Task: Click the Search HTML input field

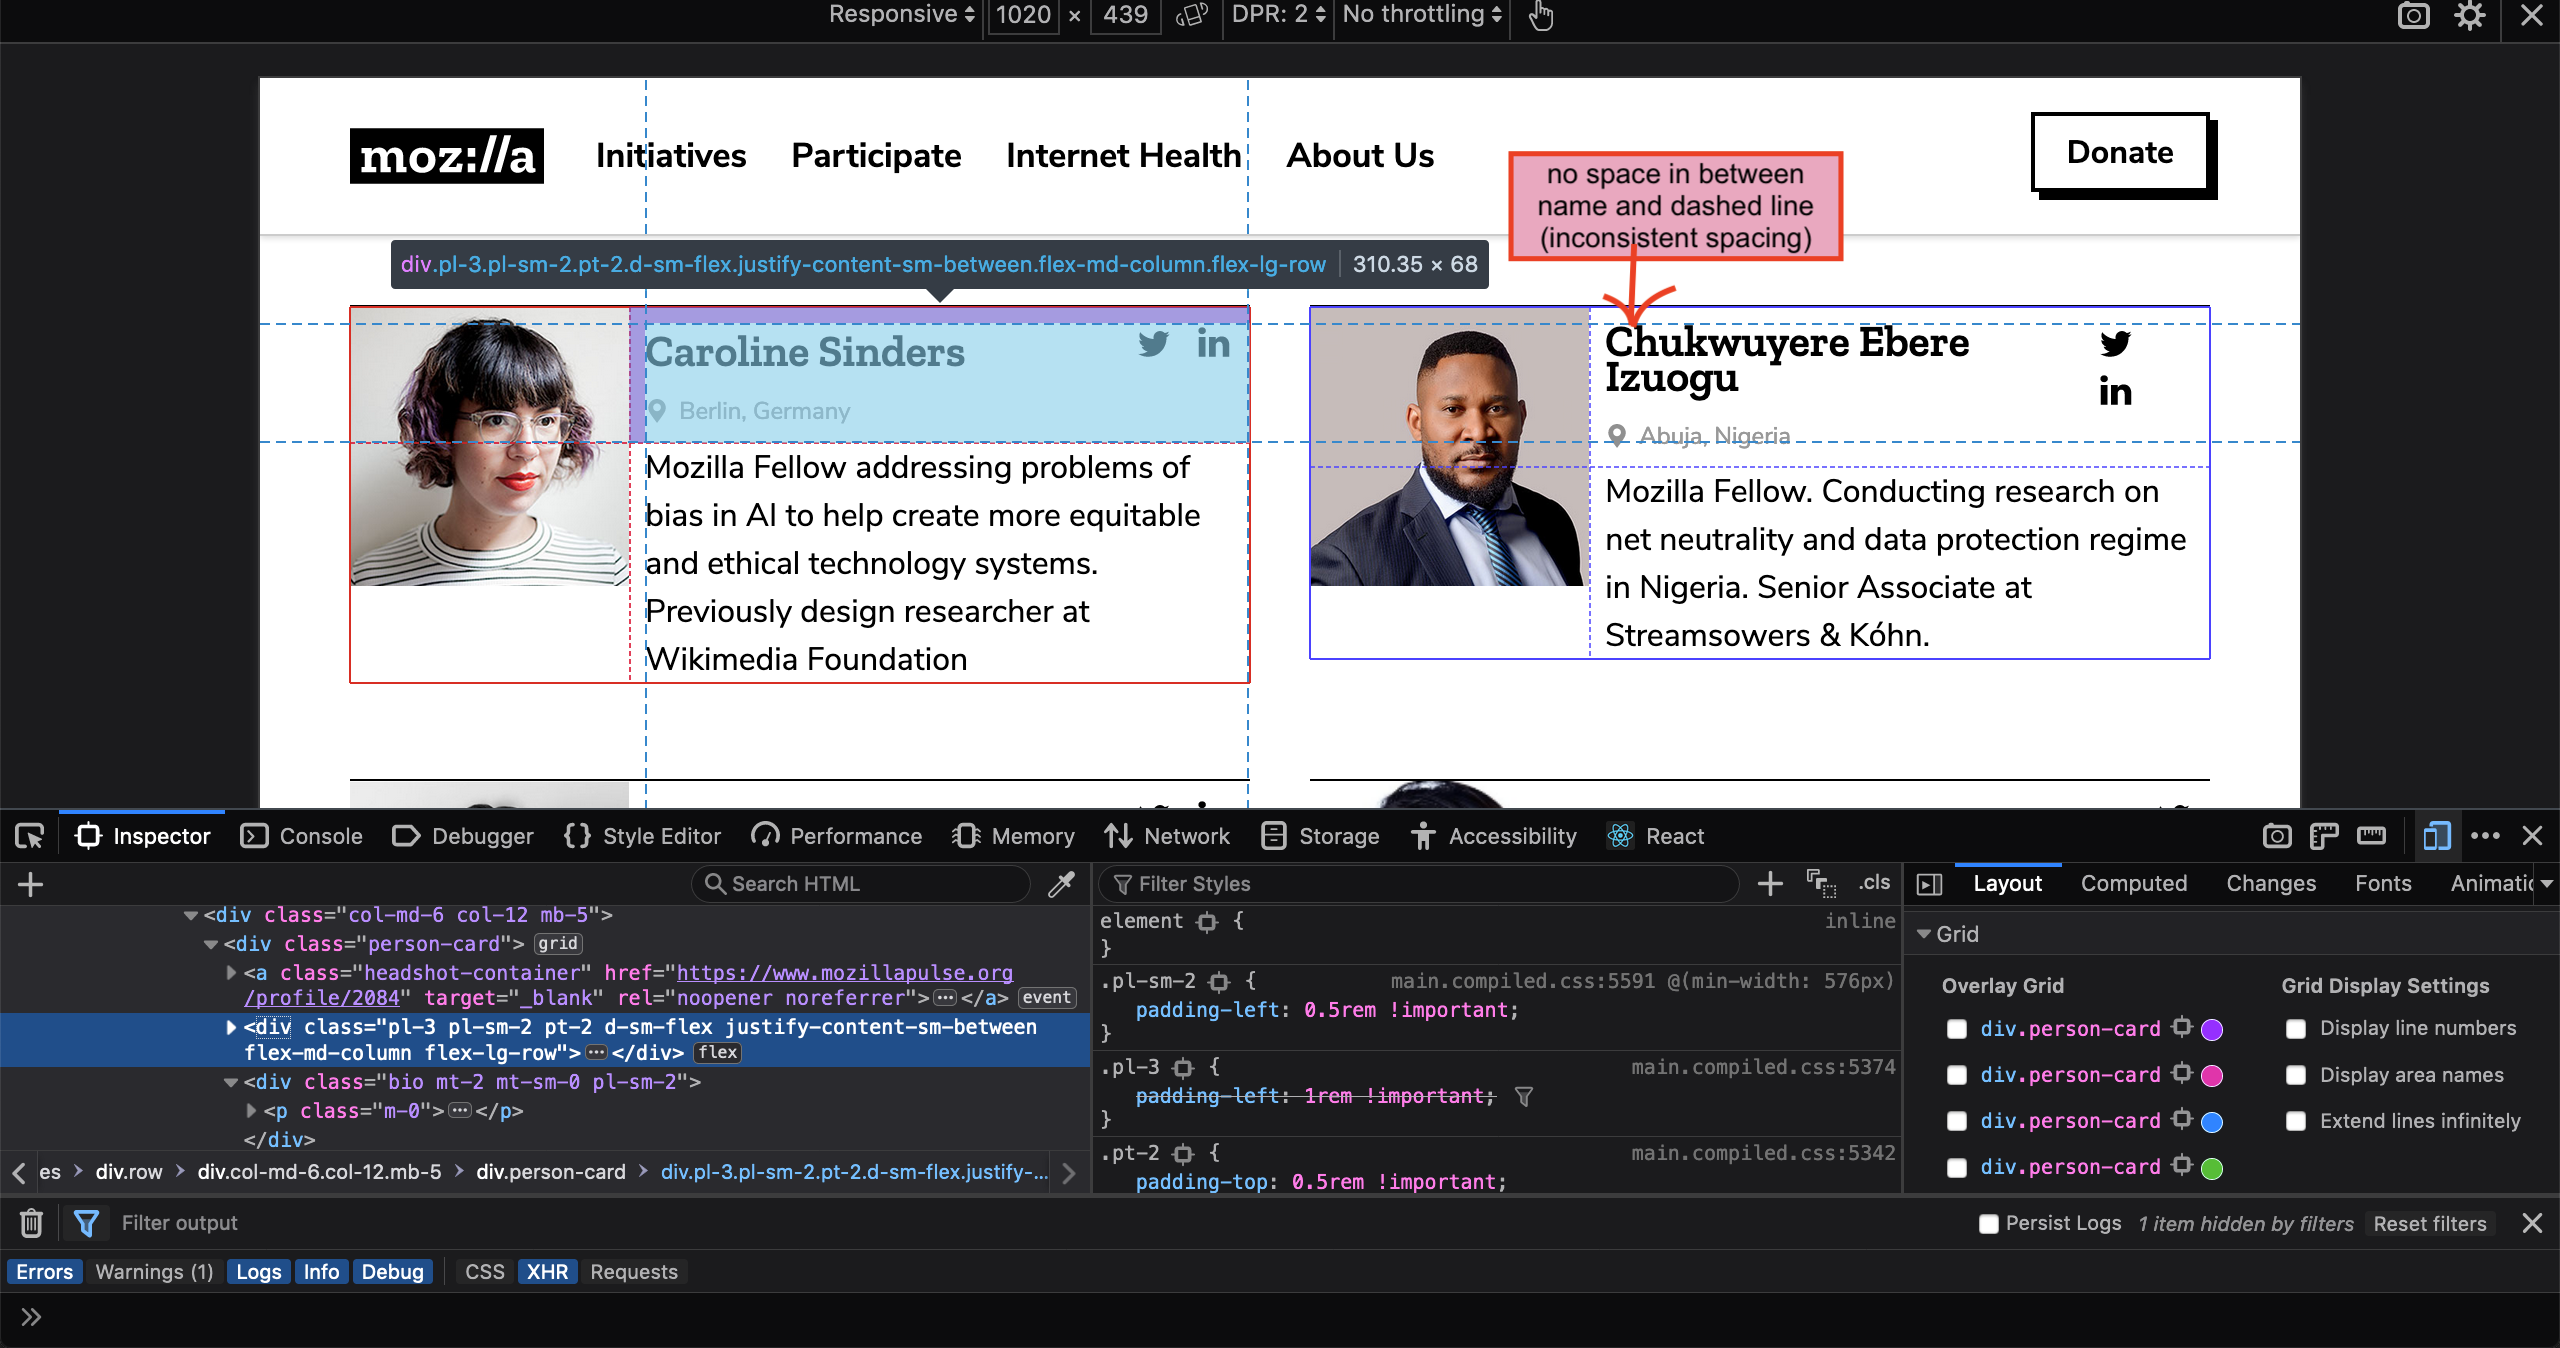Action: pyautogui.click(x=860, y=883)
